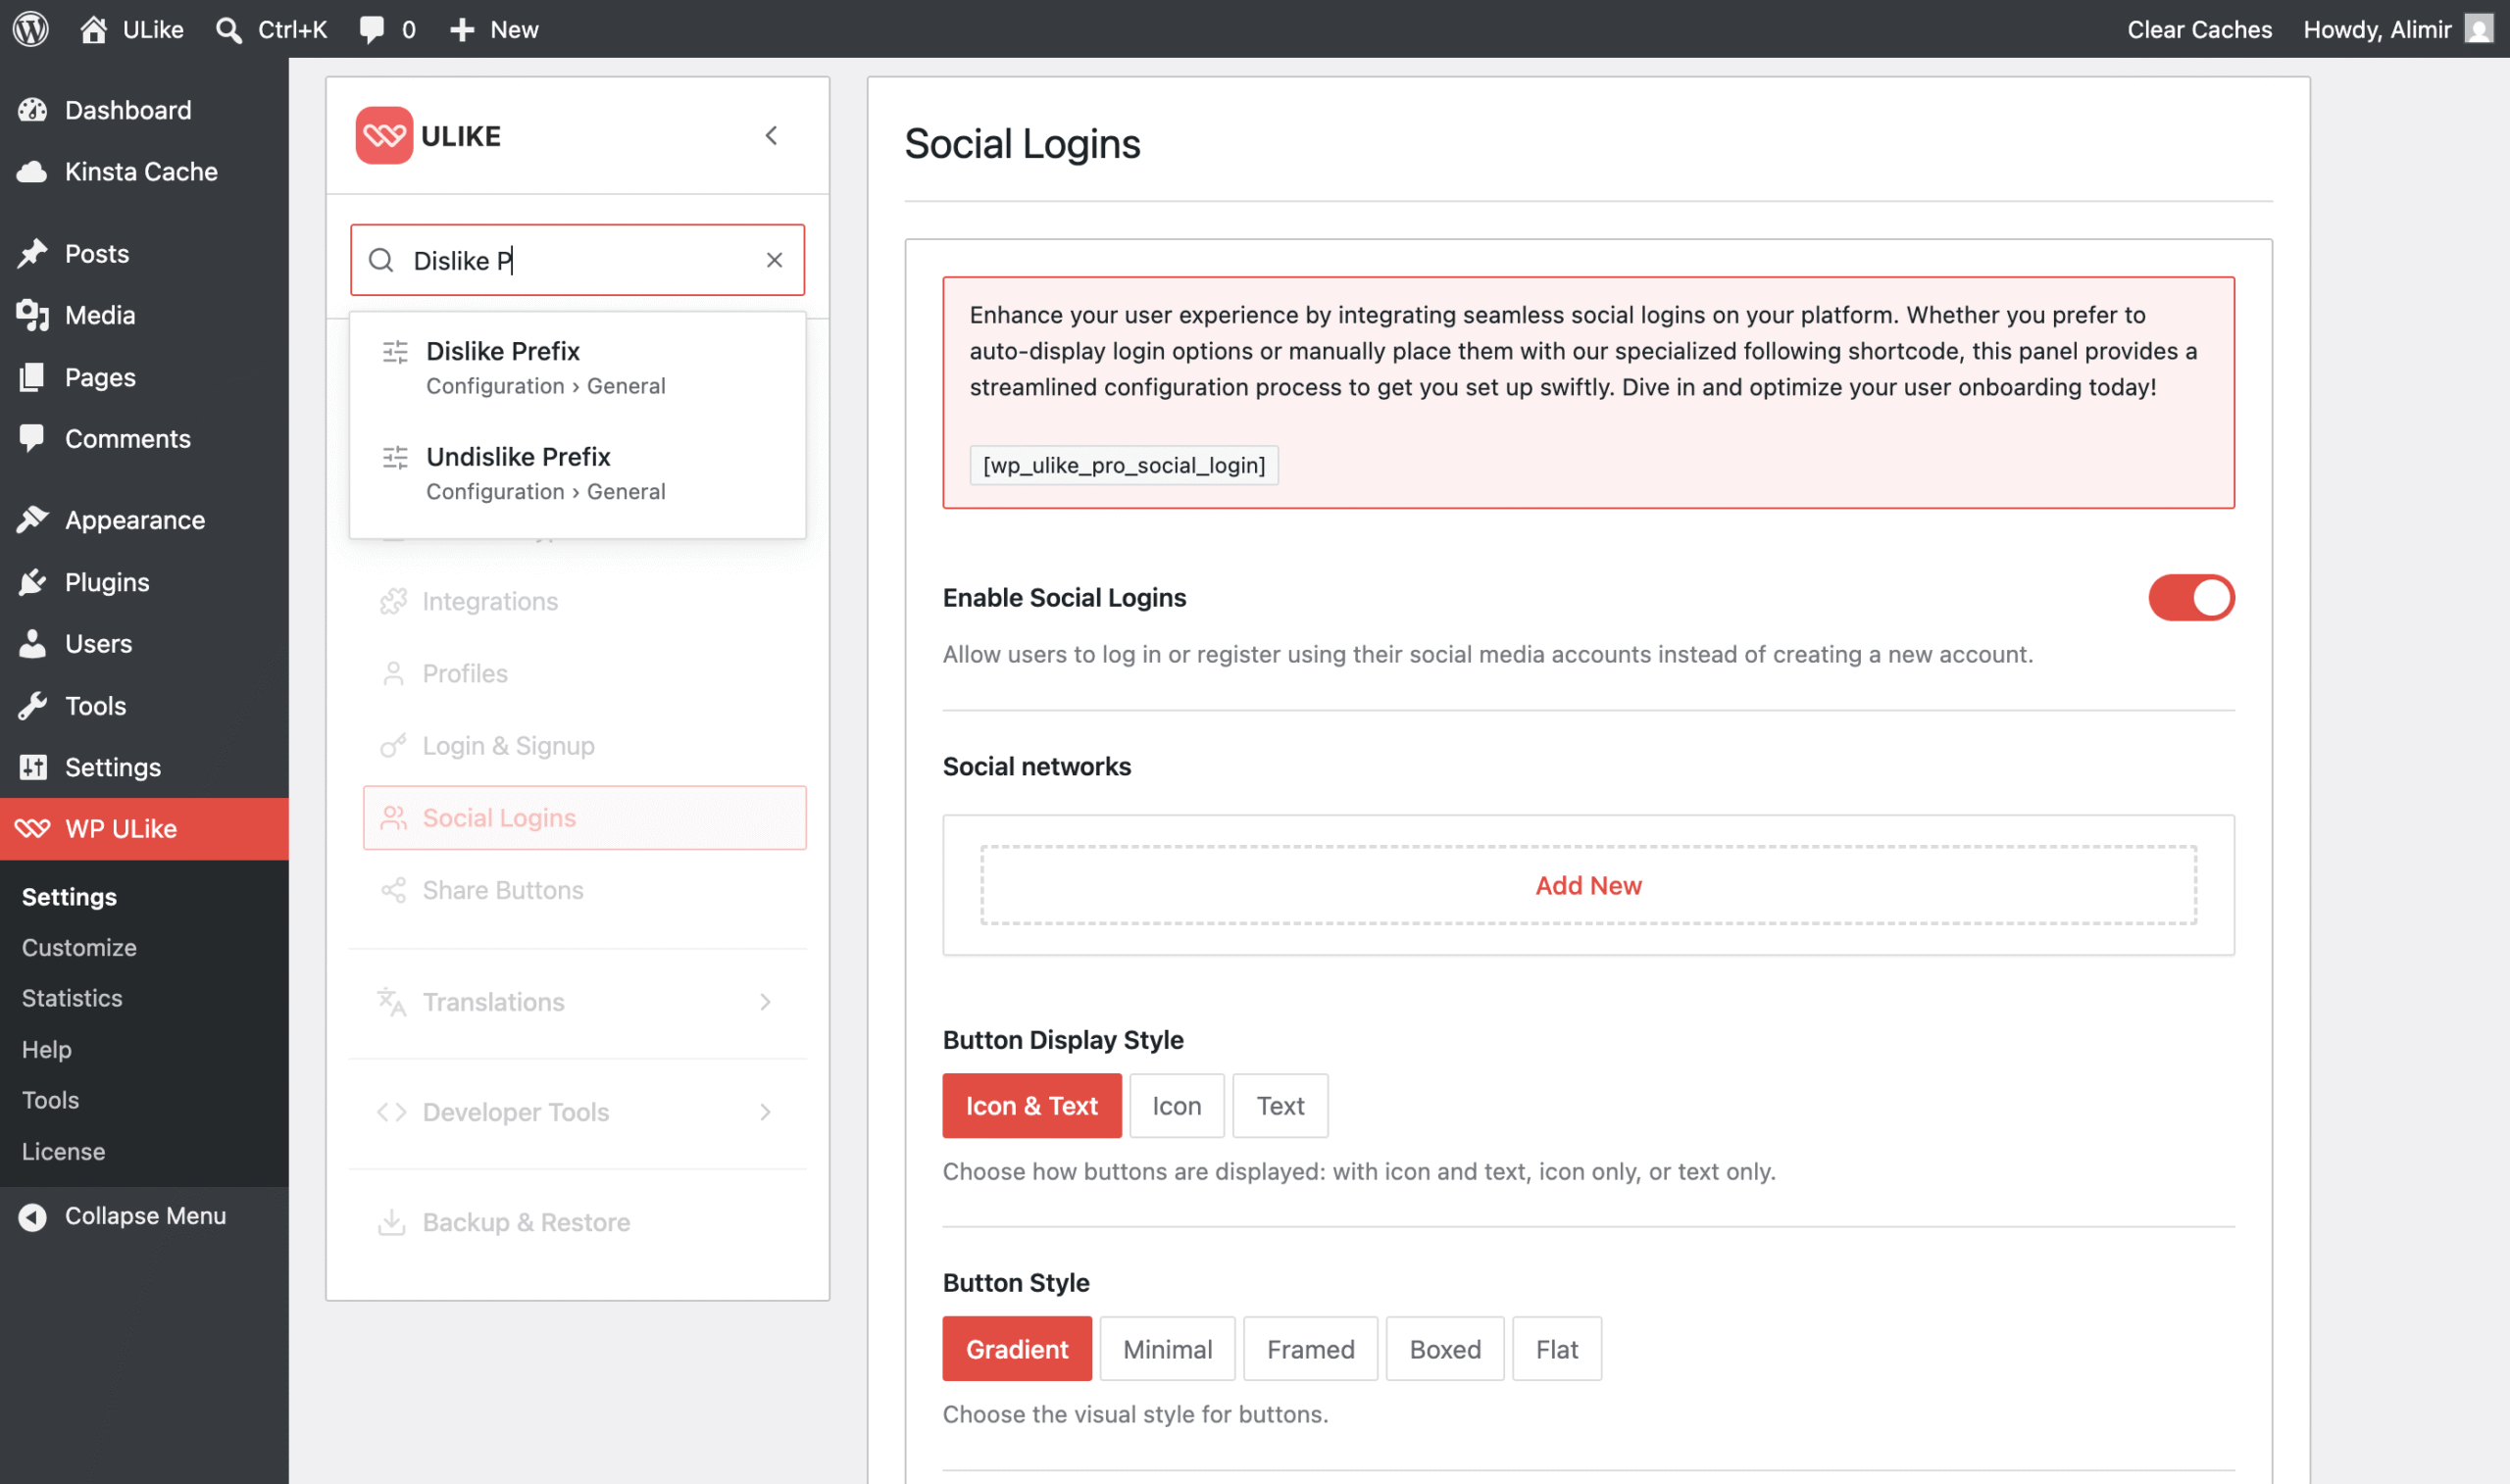2510x1484 pixels.
Task: Toggle Enable Social Logins switch
Action: [2191, 598]
